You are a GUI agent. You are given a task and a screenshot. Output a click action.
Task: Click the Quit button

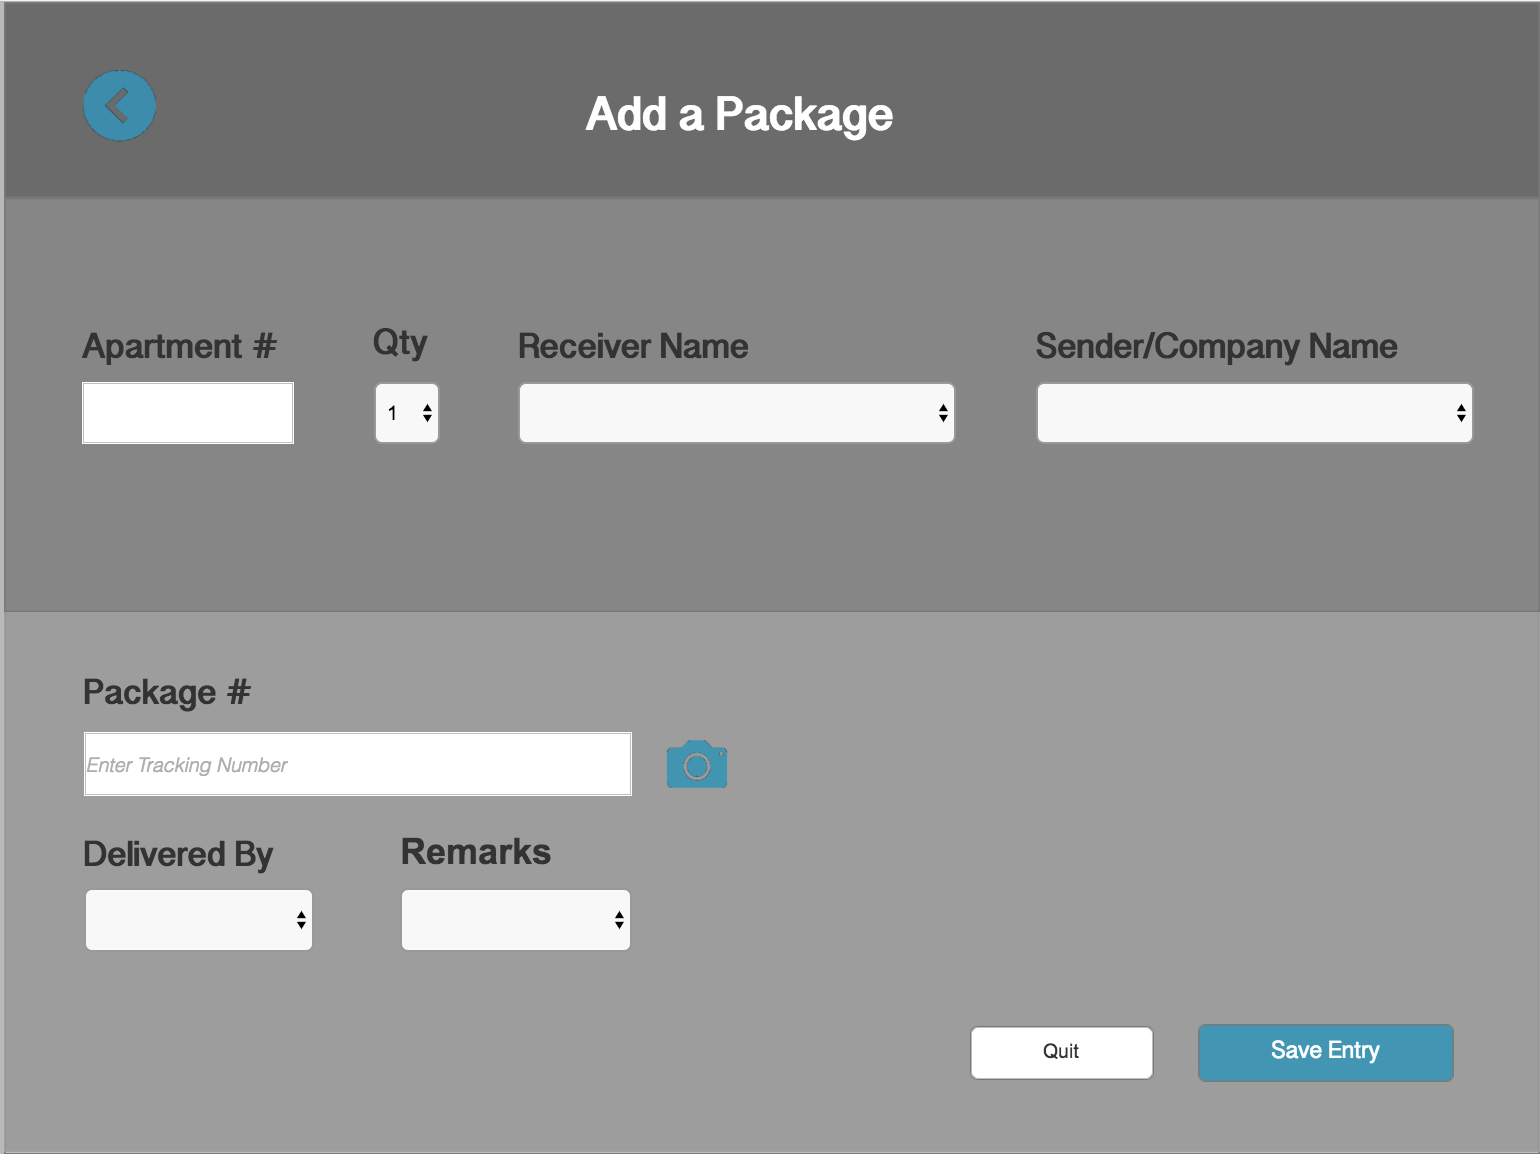1062,1052
